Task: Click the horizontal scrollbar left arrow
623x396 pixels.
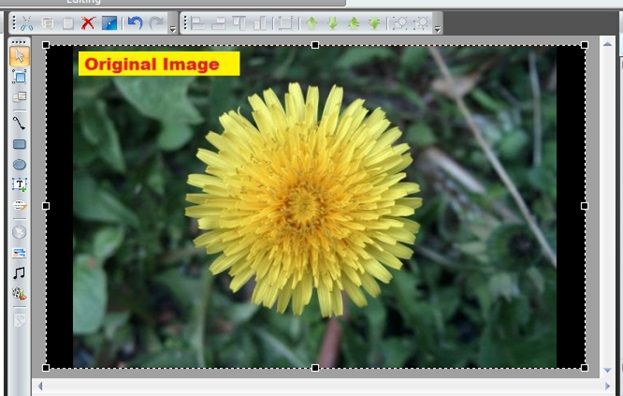Action: coord(40,386)
